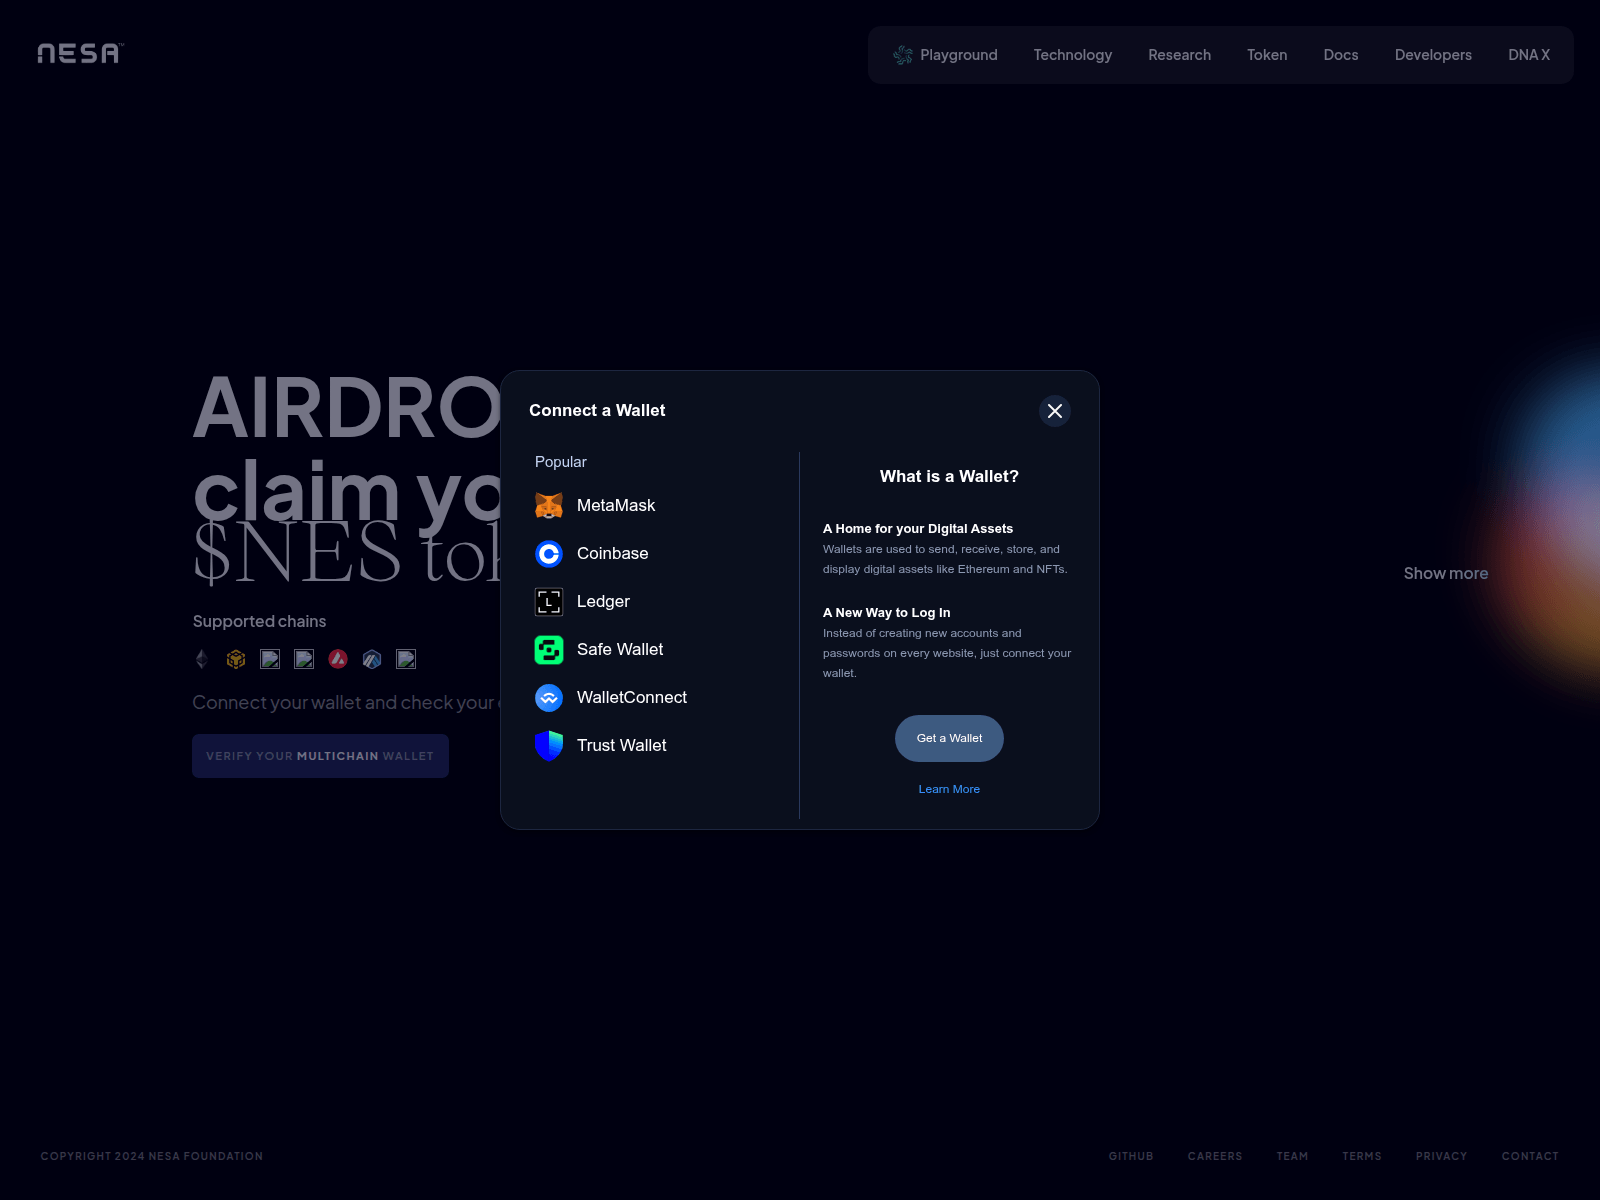Open the Learn More link
Viewport: 1600px width, 1200px height.
click(x=949, y=789)
